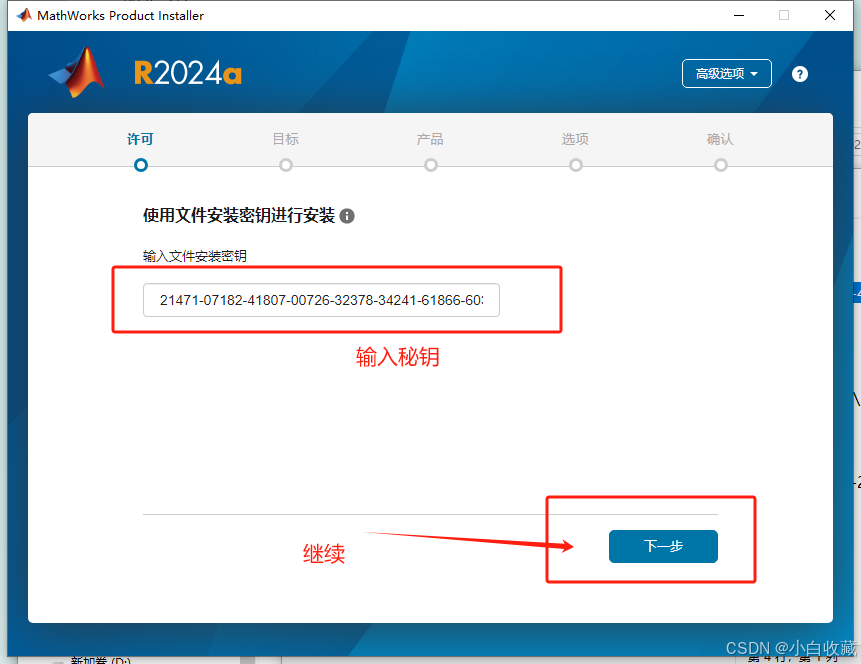Click the R2024a version text
The height and width of the screenshot is (664, 861).
point(188,73)
